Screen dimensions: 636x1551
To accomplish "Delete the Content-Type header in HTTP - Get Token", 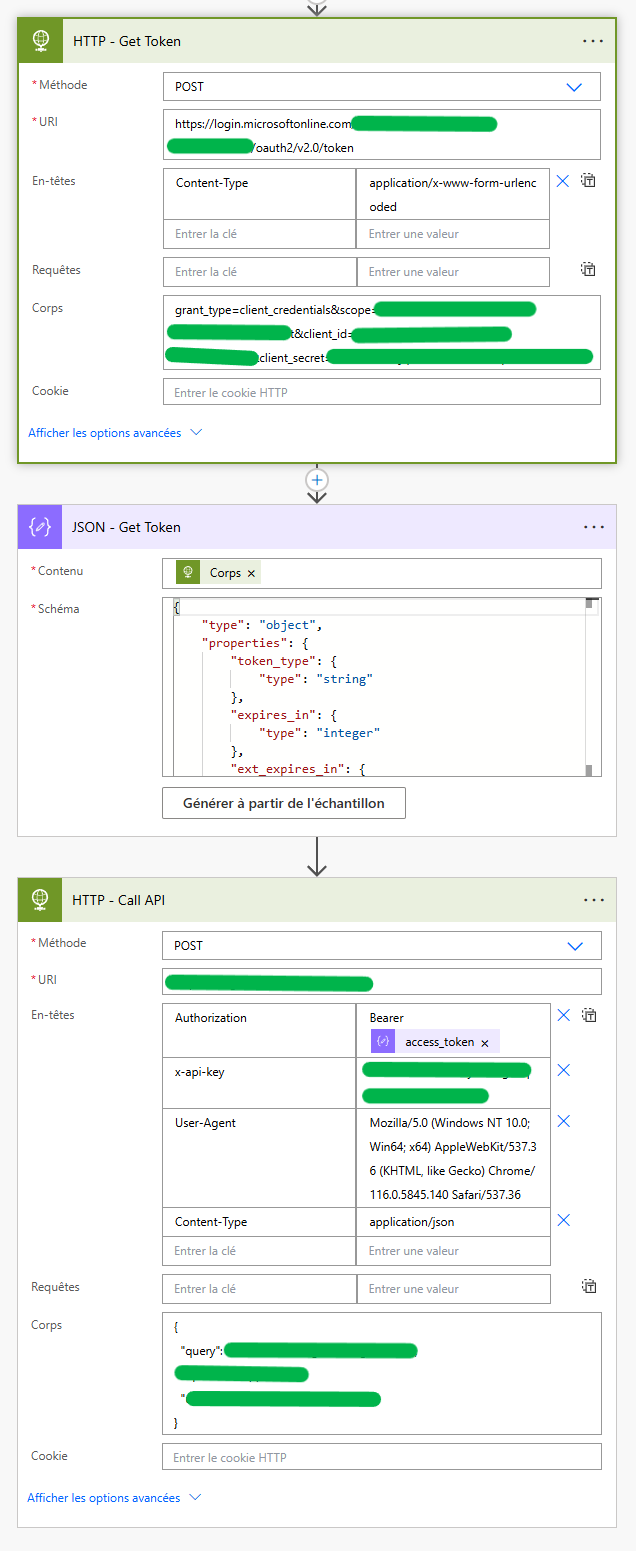I will [x=562, y=180].
